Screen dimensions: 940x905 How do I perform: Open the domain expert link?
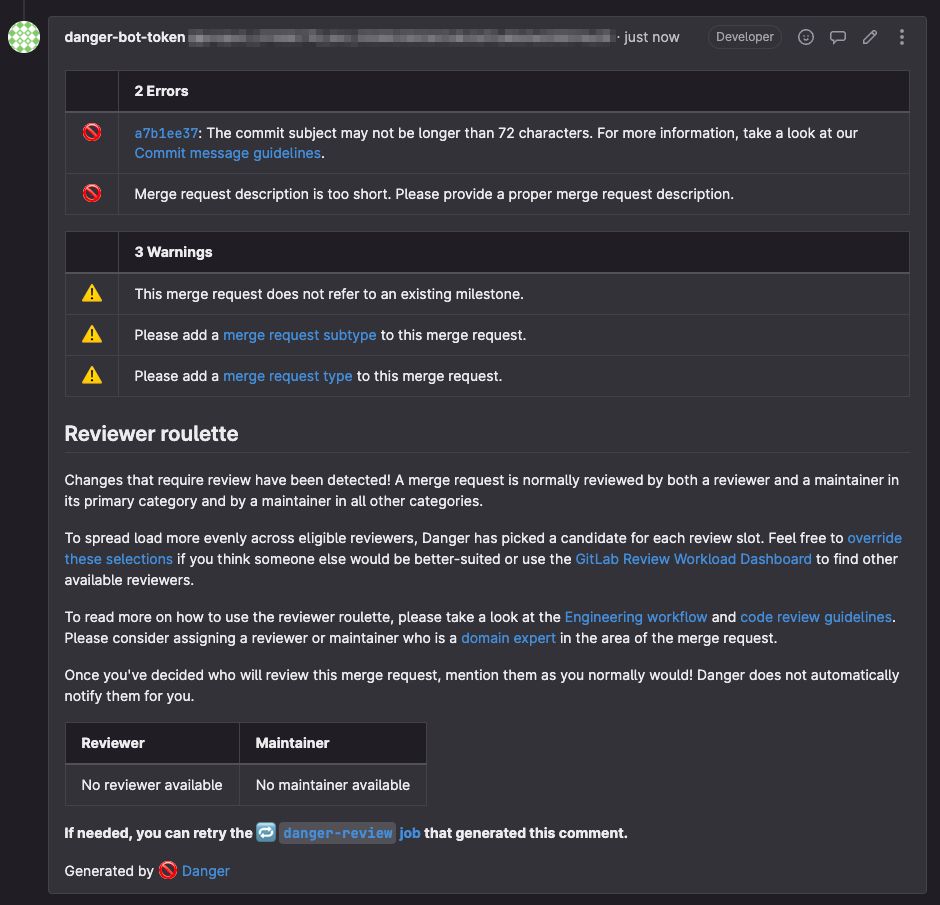tap(508, 638)
